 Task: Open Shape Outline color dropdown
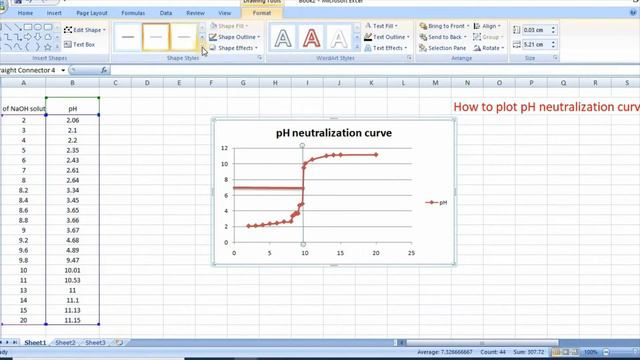coord(234,37)
